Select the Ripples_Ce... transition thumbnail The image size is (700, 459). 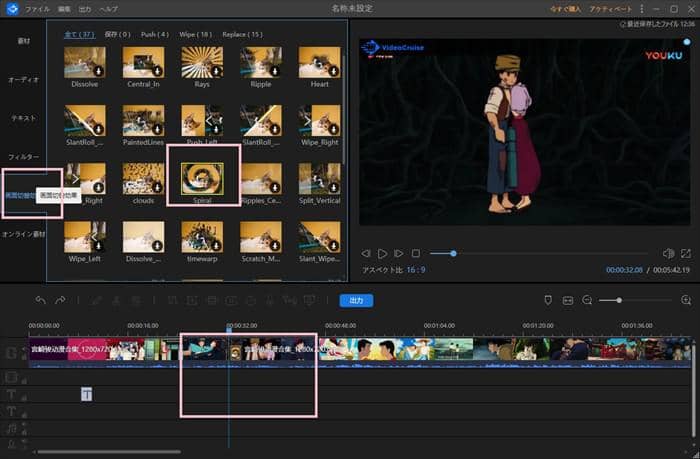click(x=261, y=179)
